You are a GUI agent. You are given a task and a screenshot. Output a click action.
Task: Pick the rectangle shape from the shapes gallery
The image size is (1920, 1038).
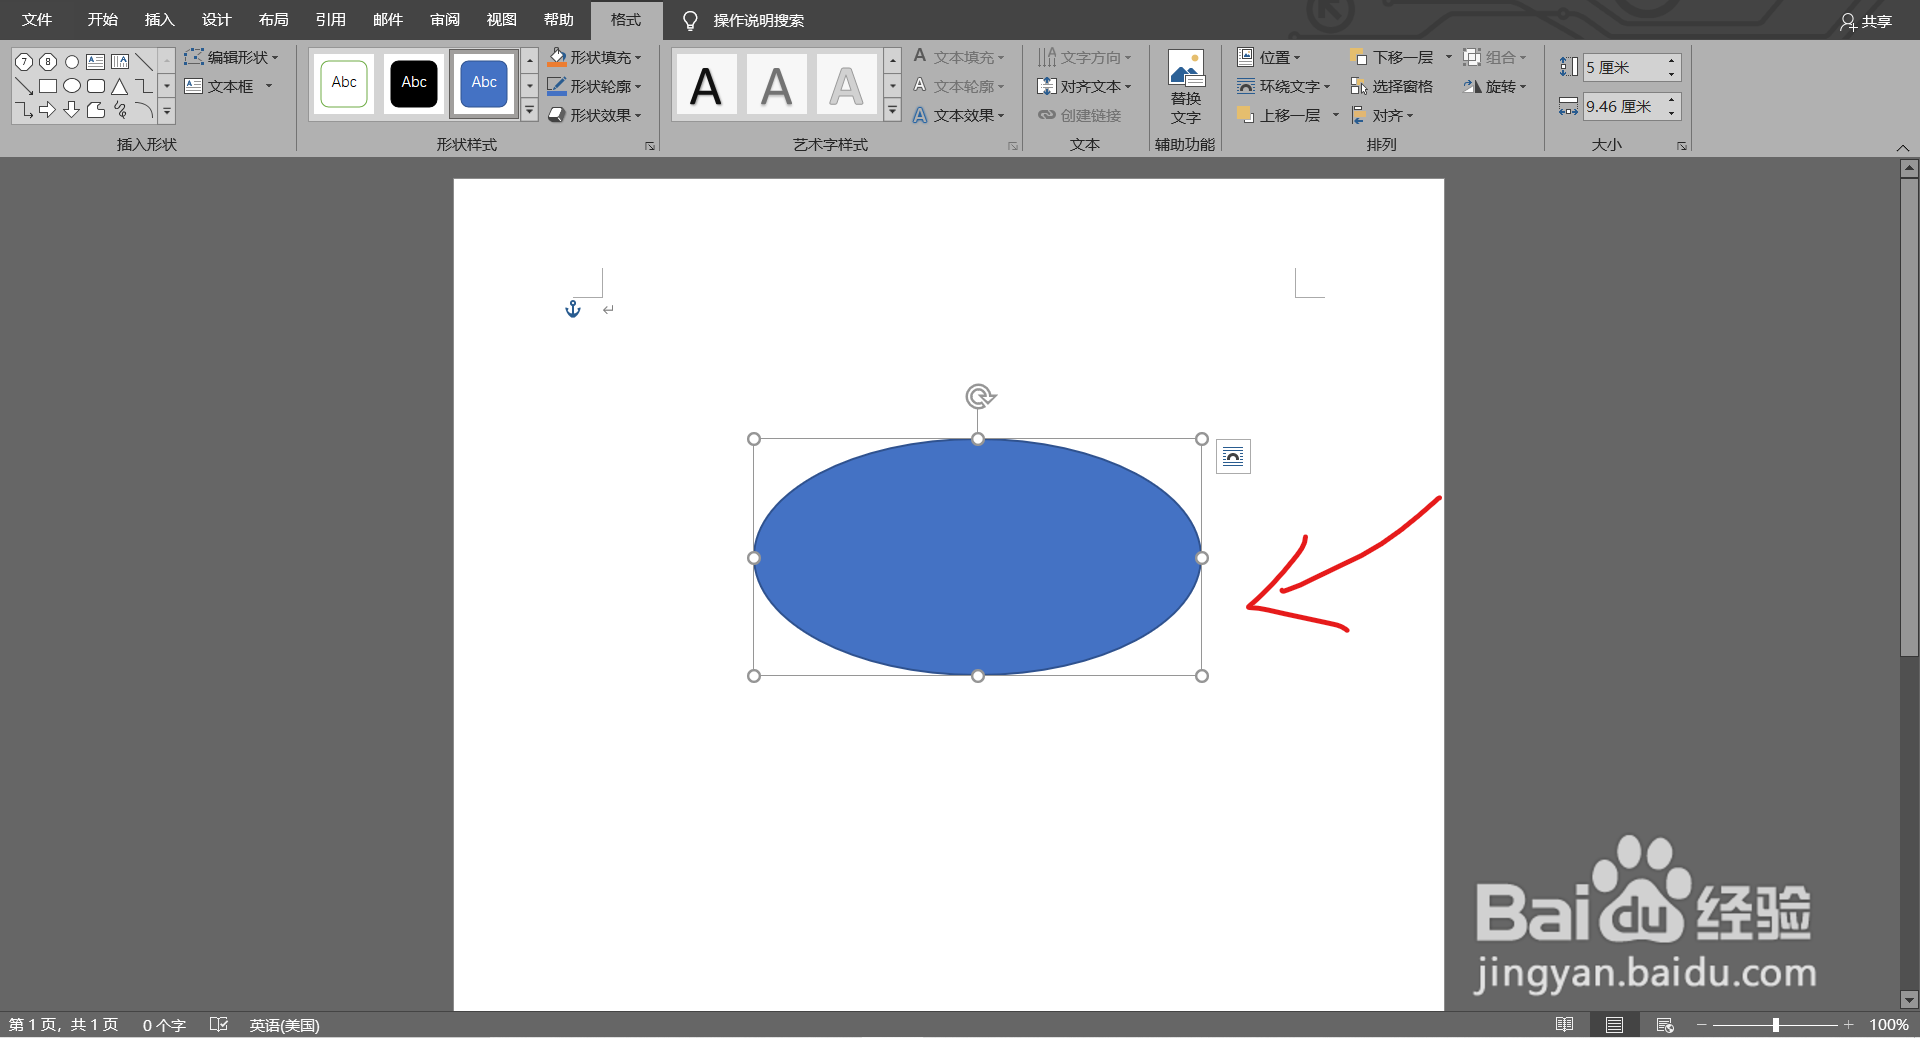pos(48,86)
